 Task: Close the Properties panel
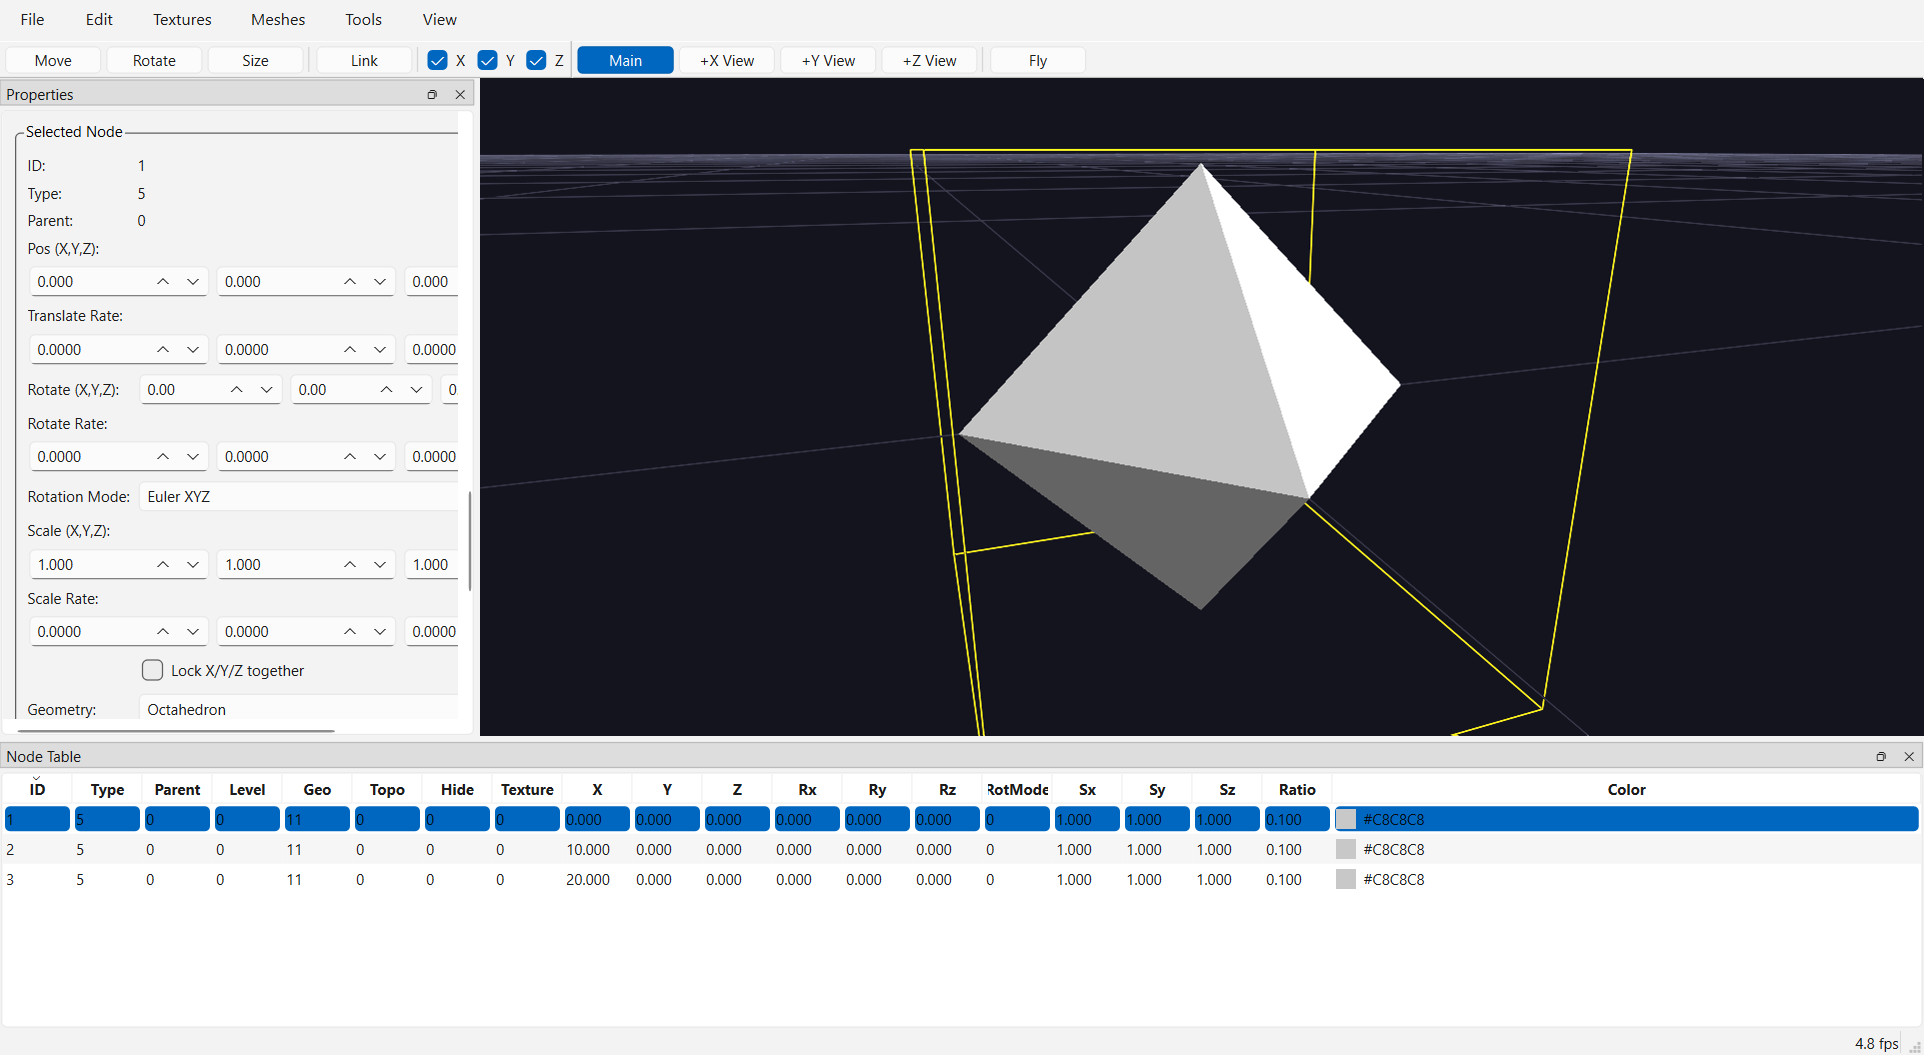460,94
